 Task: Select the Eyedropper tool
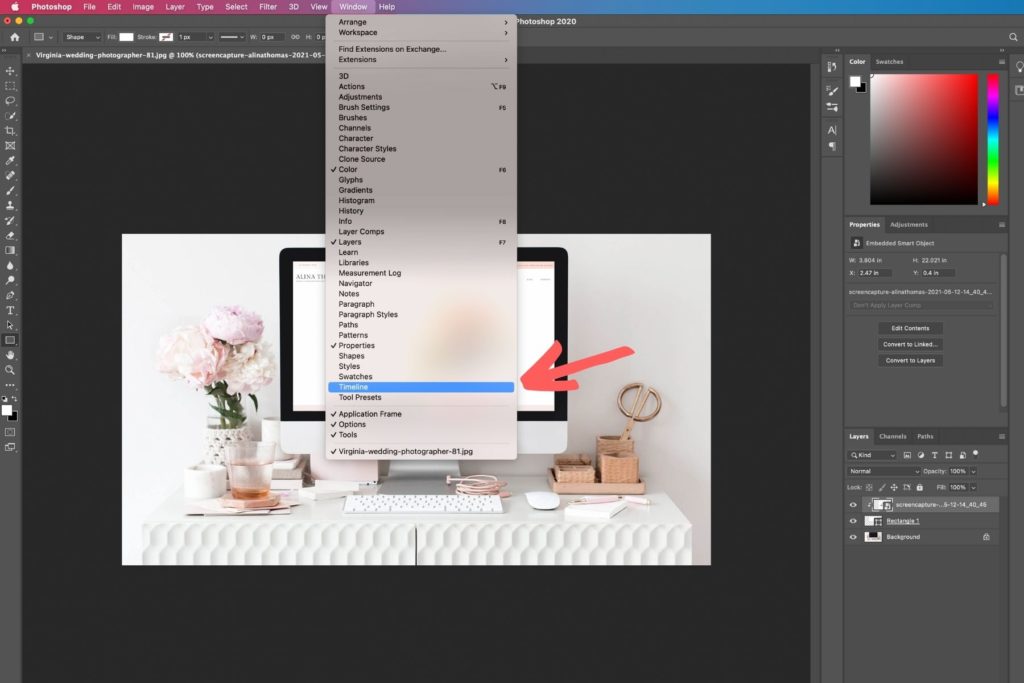[x=12, y=160]
